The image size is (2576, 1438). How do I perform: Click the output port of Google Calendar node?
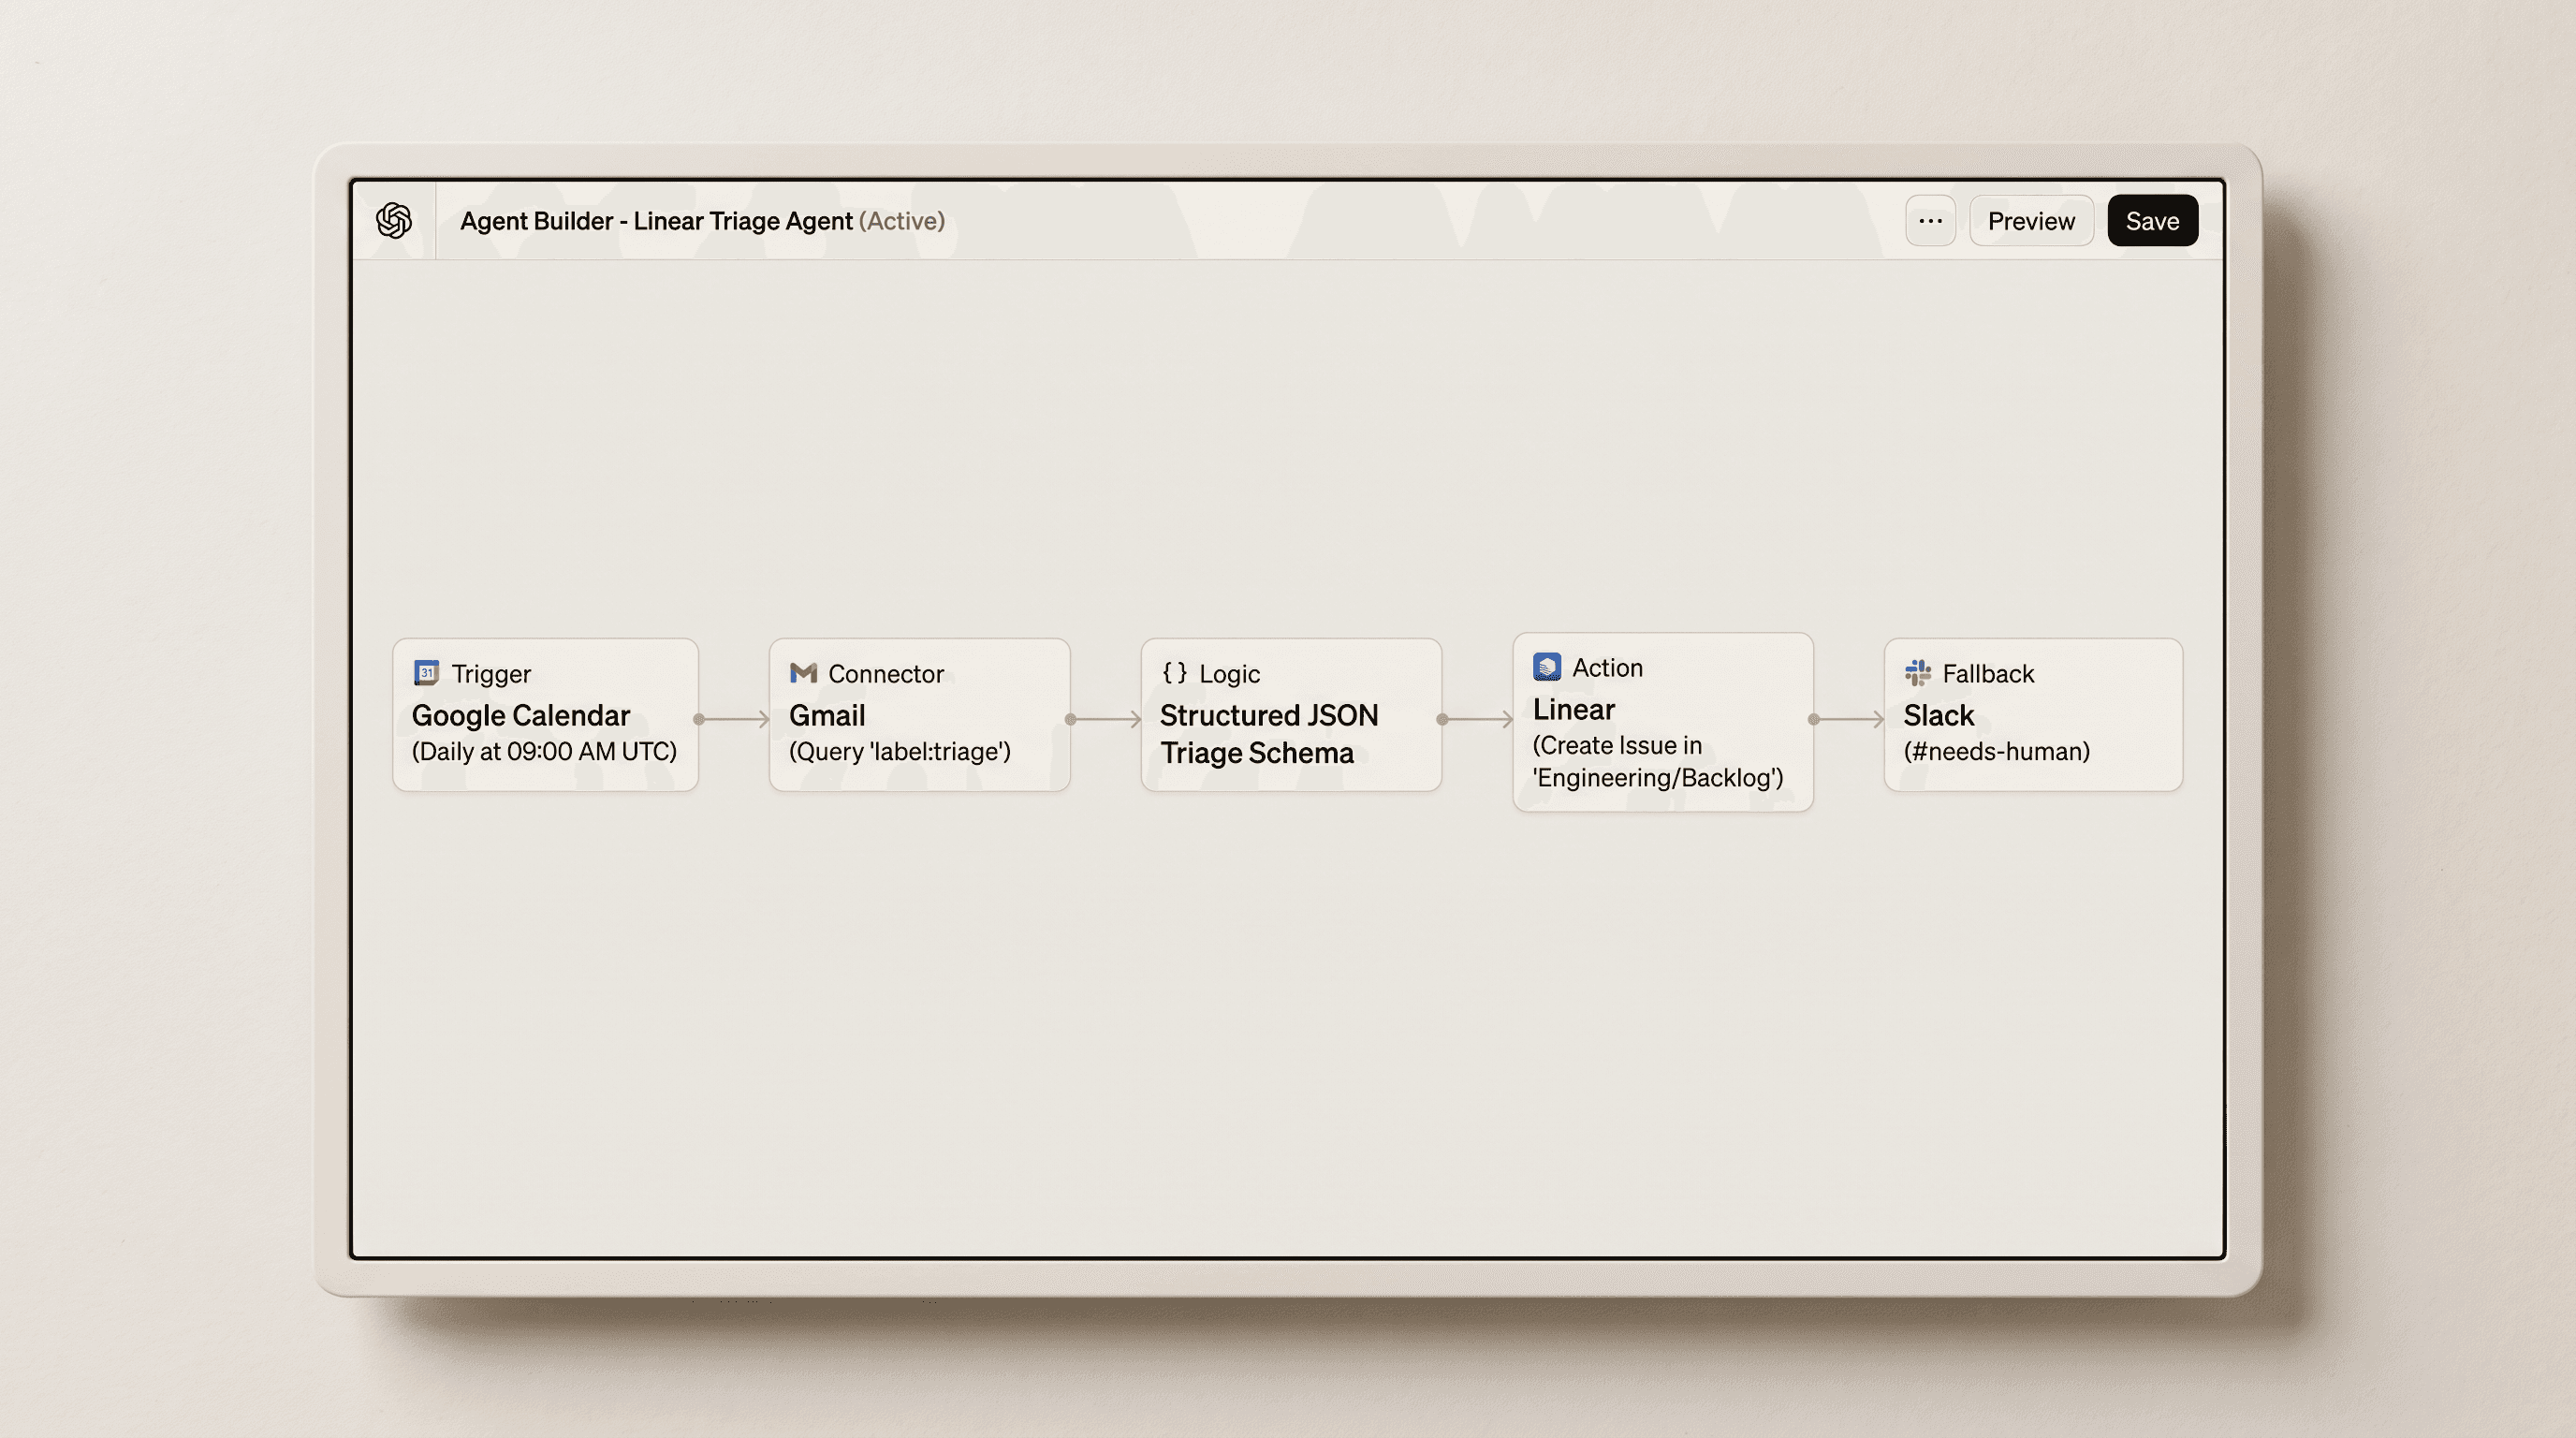point(699,719)
